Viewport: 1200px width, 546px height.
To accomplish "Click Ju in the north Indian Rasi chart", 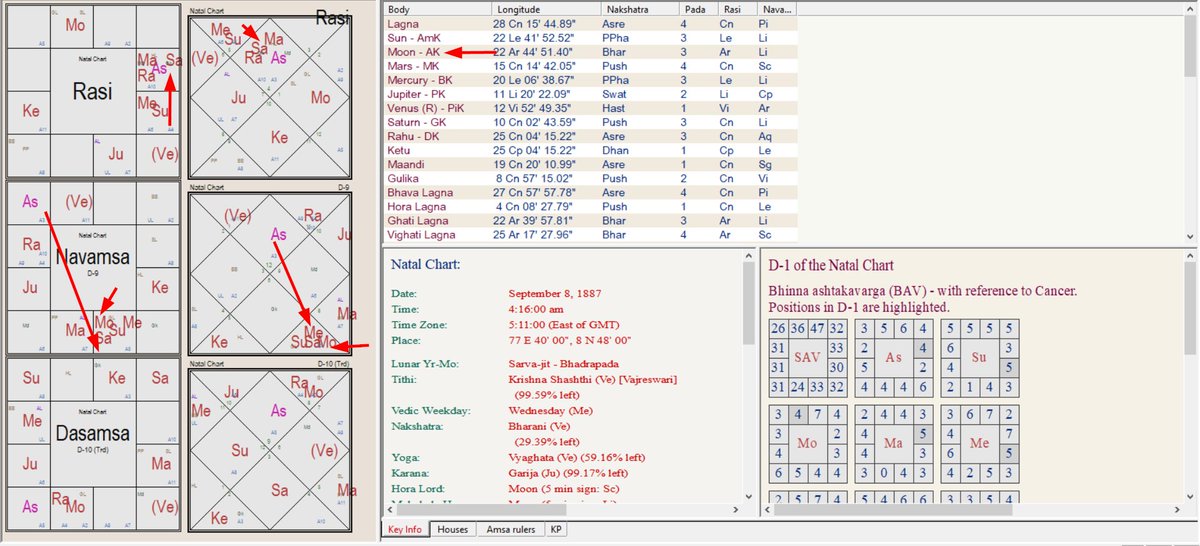I will [238, 98].
